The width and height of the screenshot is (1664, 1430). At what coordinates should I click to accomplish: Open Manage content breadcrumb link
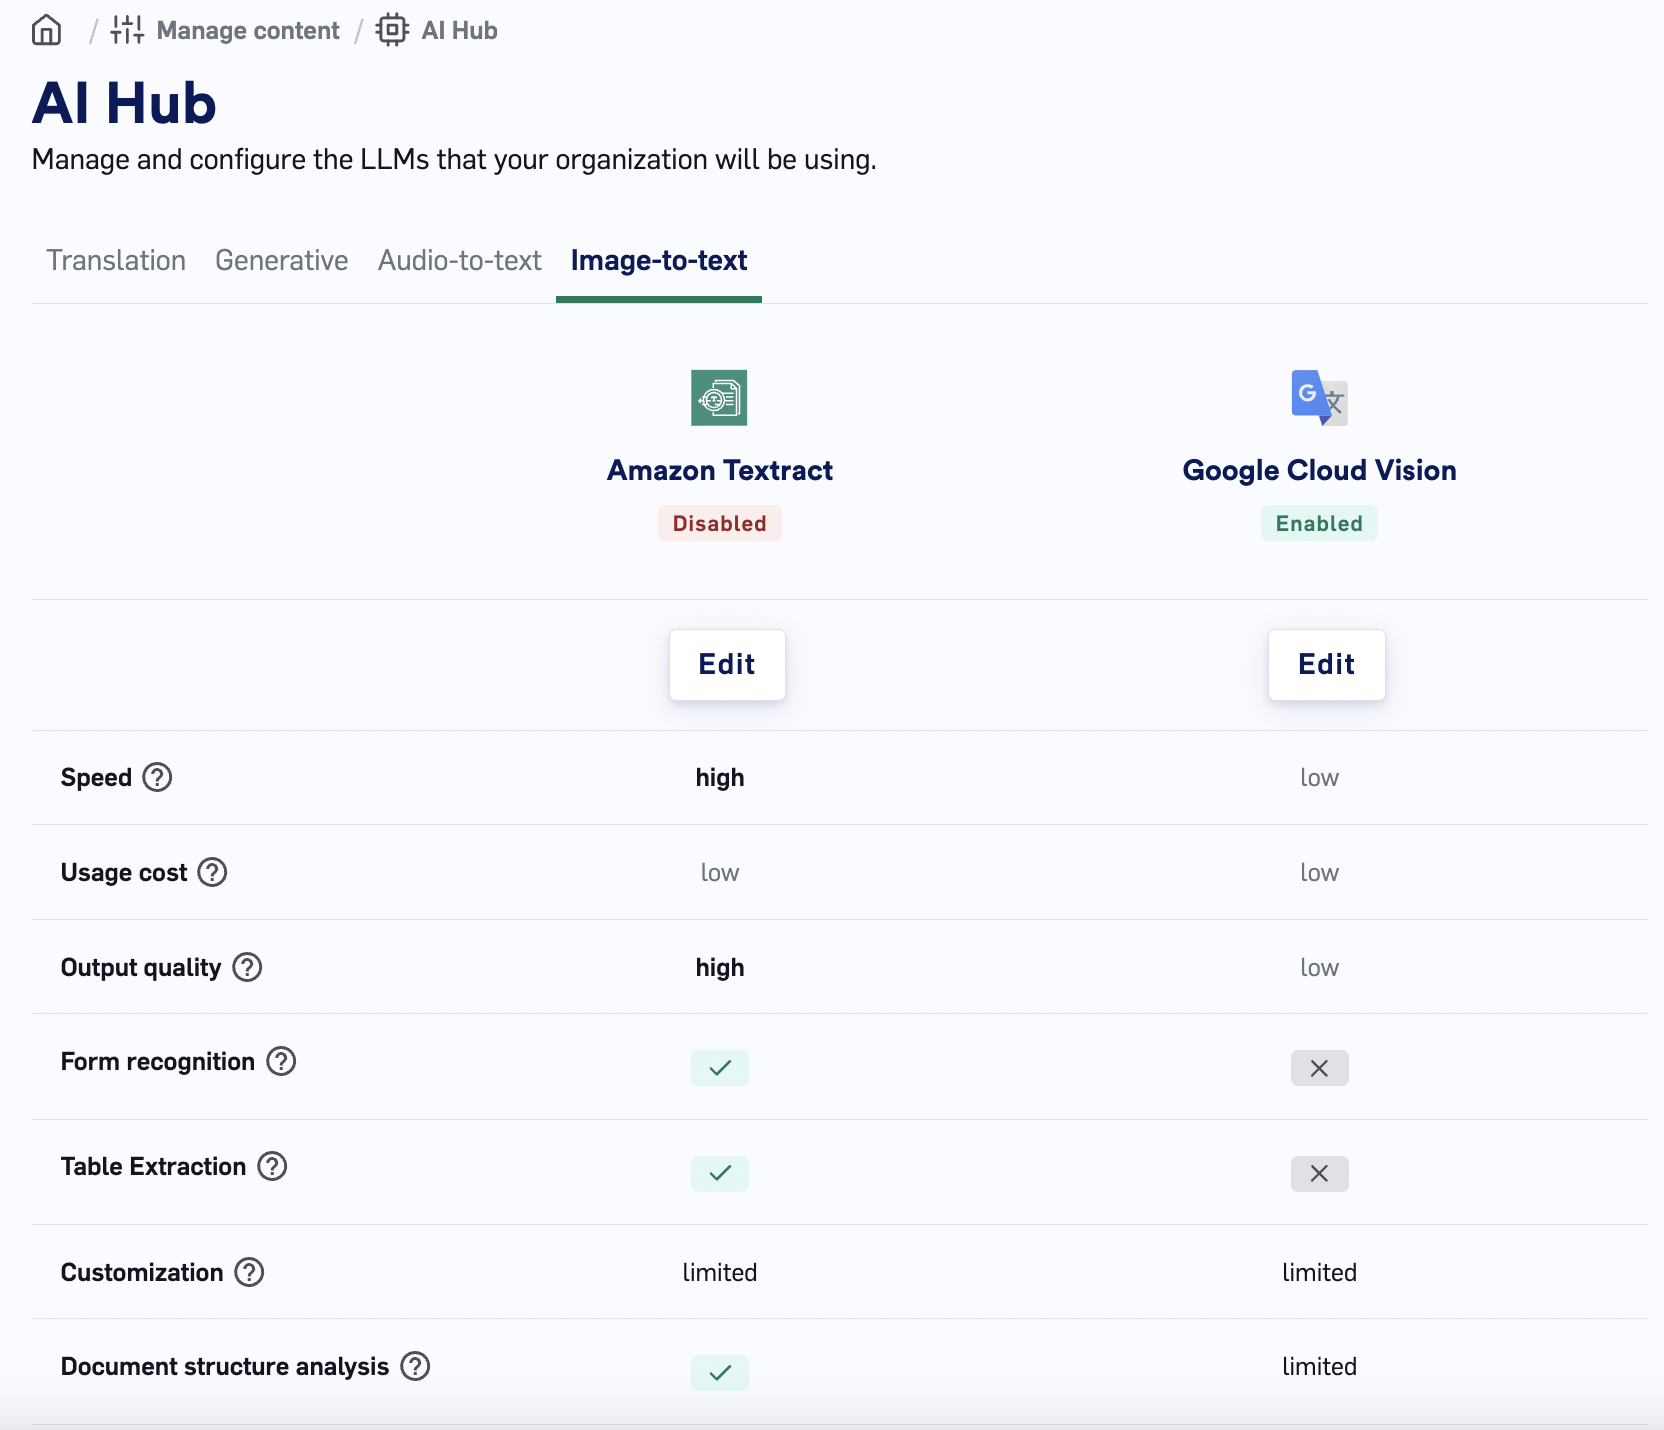248,31
